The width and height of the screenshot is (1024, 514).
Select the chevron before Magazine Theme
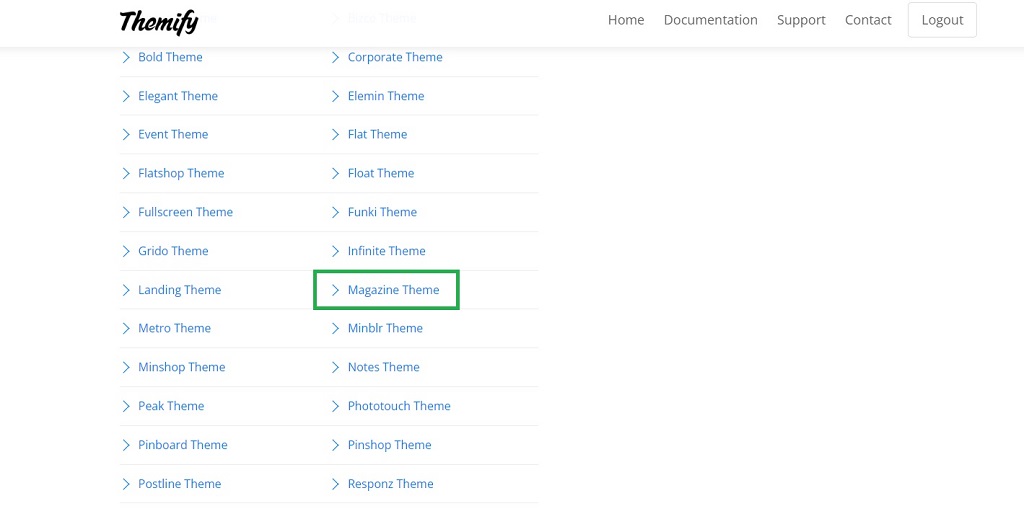coord(336,290)
